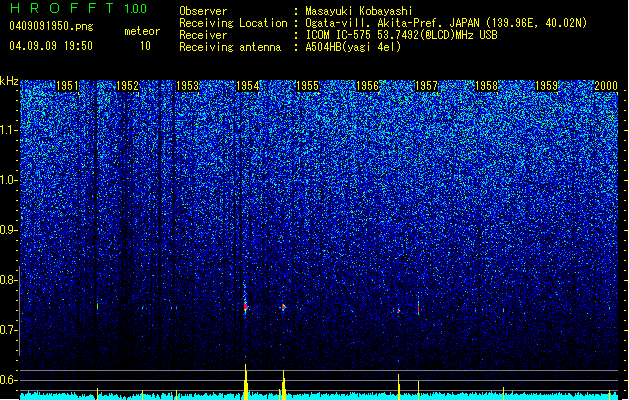Click the 'Observer' field label
The width and height of the screenshot is (629, 400).
coord(203,11)
